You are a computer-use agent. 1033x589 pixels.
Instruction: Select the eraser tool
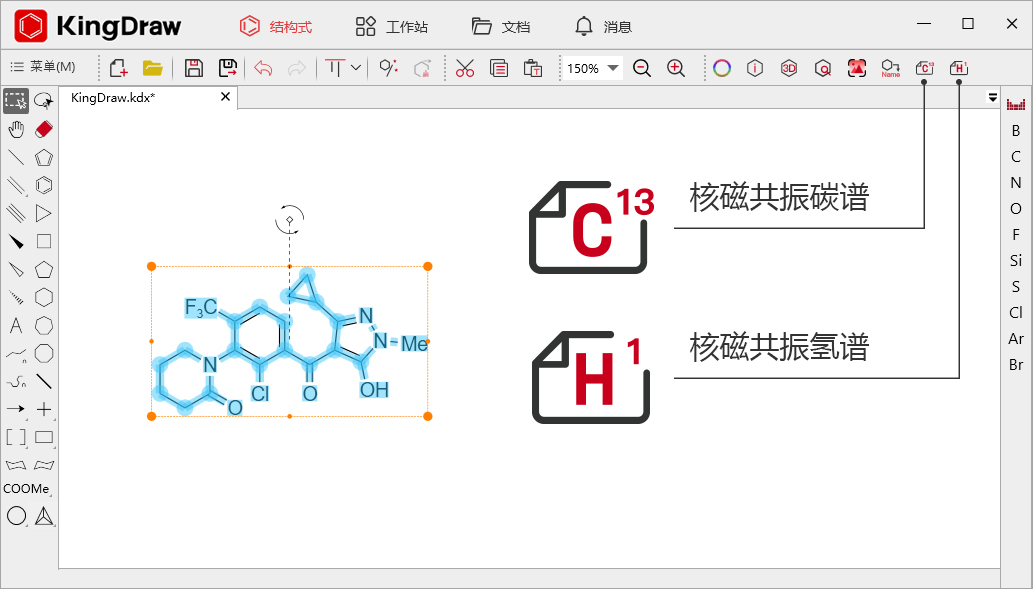43,129
